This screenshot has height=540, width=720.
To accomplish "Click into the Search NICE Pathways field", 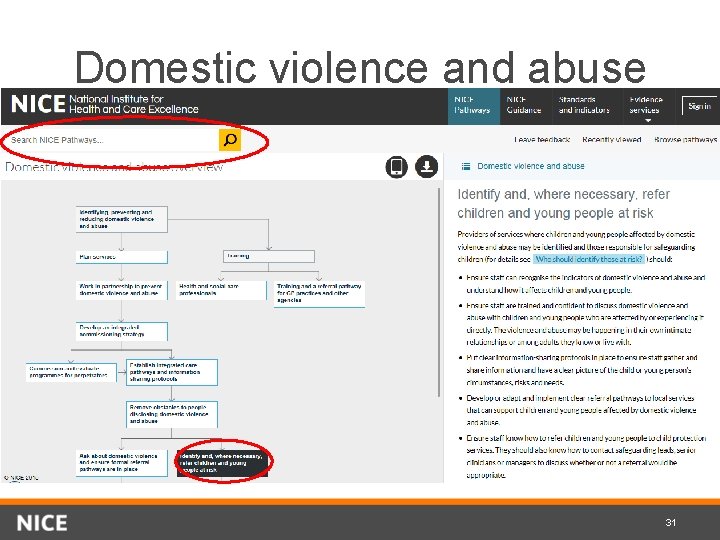I will click(112, 140).
